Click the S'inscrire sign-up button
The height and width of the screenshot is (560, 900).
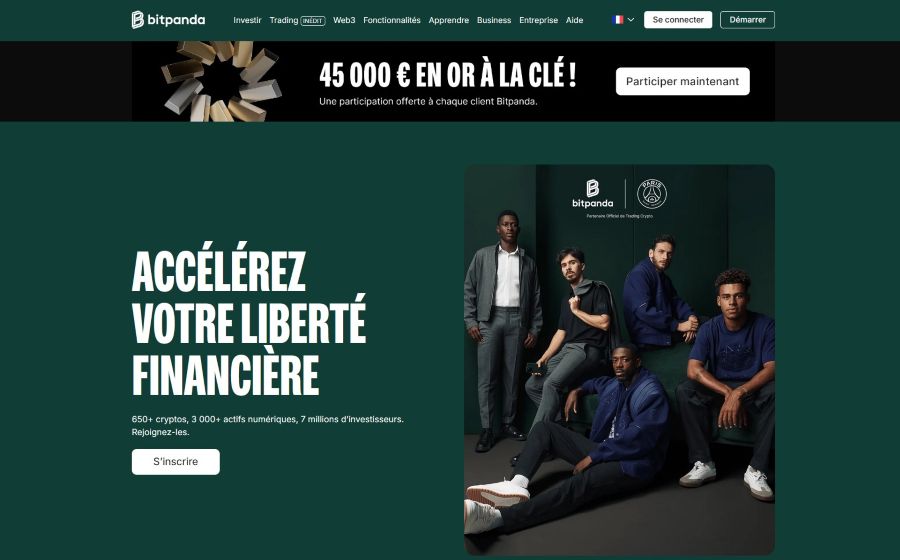click(176, 462)
